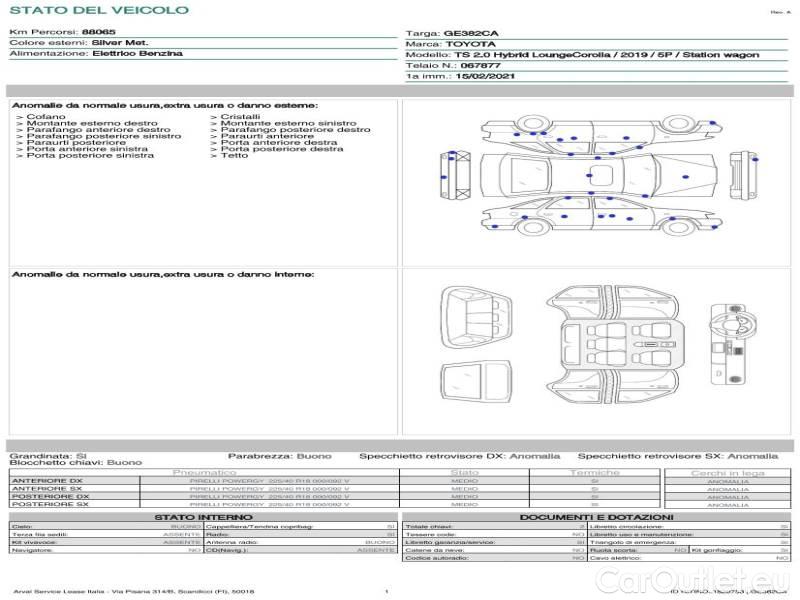
Task: Click the Parafango posteriore sinistro entry
Action: (104, 136)
